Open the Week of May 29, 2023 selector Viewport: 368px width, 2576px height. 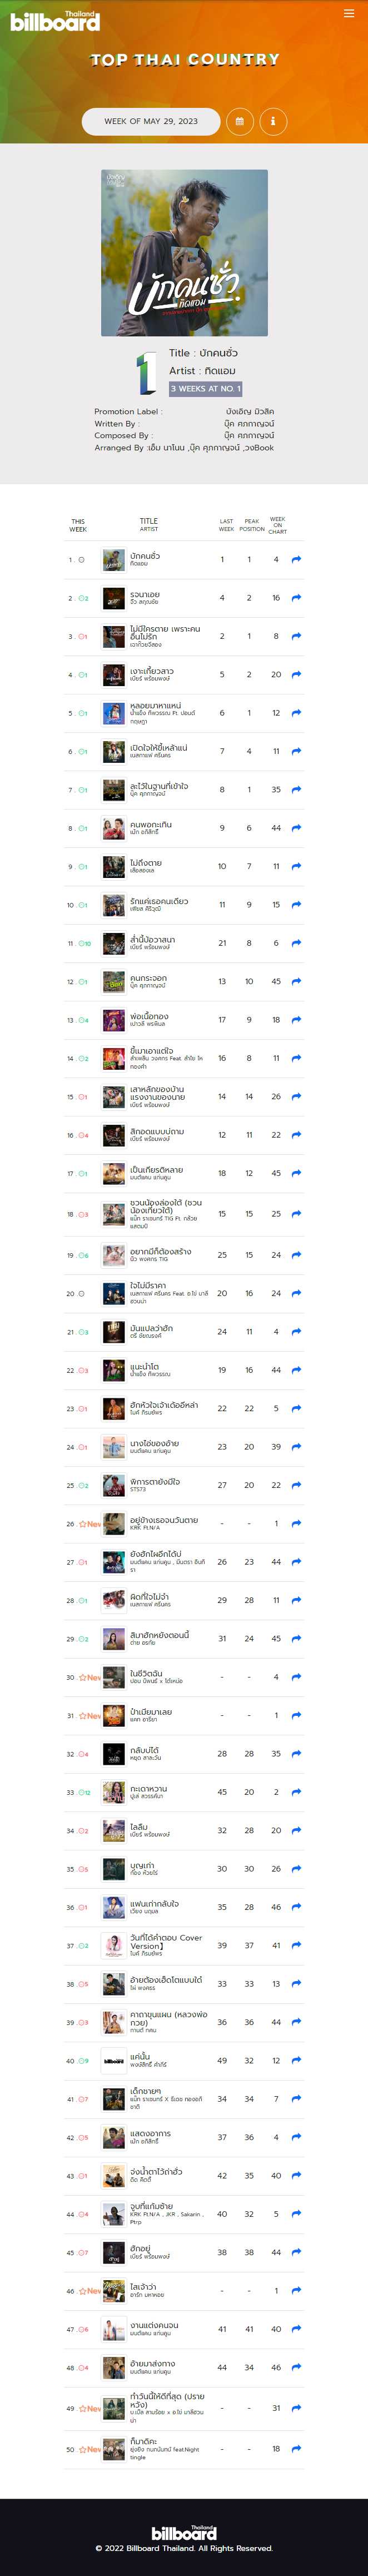click(151, 121)
